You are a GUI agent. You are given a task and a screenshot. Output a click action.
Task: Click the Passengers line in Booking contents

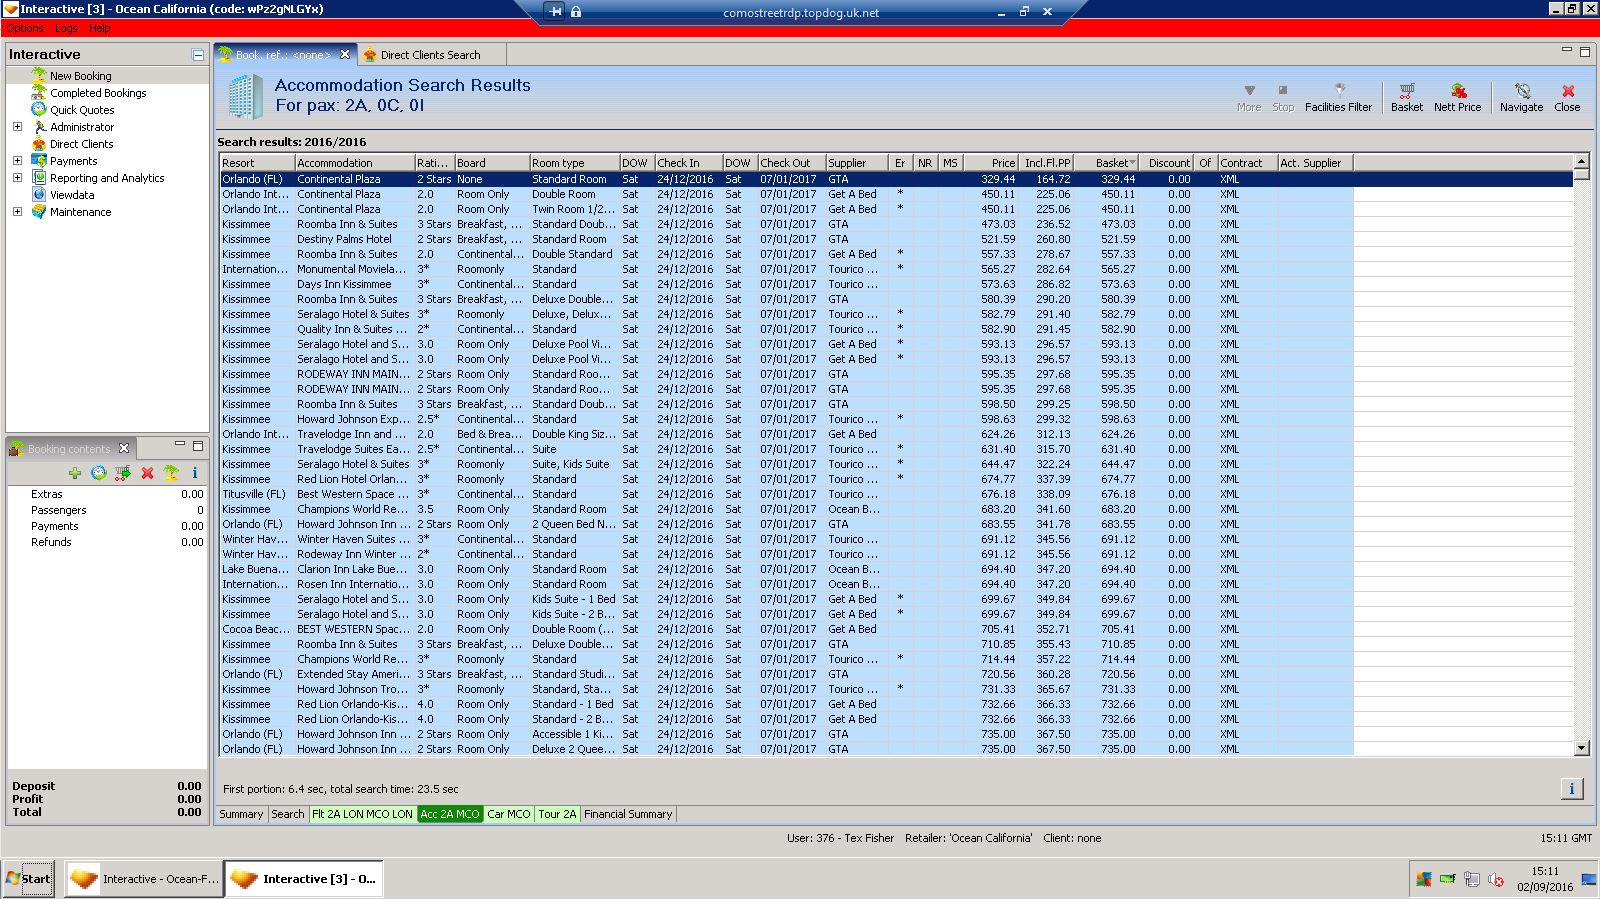107,510
